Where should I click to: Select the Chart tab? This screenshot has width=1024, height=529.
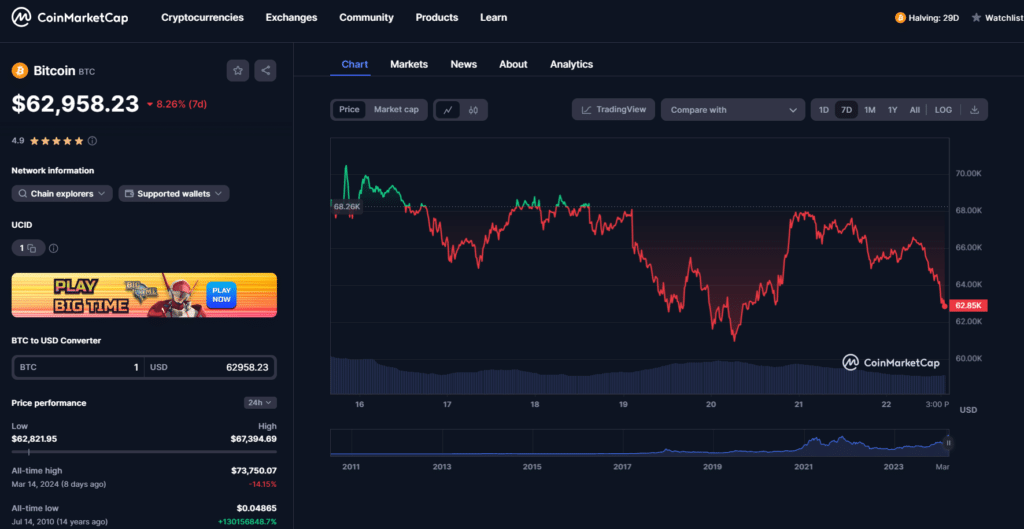[x=355, y=64]
